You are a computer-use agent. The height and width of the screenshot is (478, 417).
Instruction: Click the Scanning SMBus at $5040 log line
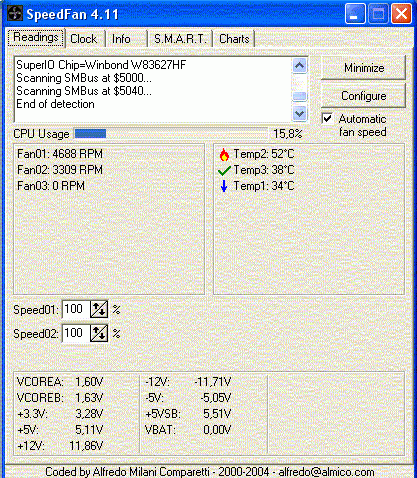pos(84,91)
